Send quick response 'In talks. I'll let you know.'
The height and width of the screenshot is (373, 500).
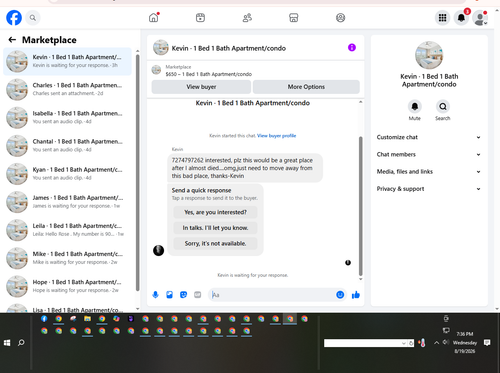point(215,228)
